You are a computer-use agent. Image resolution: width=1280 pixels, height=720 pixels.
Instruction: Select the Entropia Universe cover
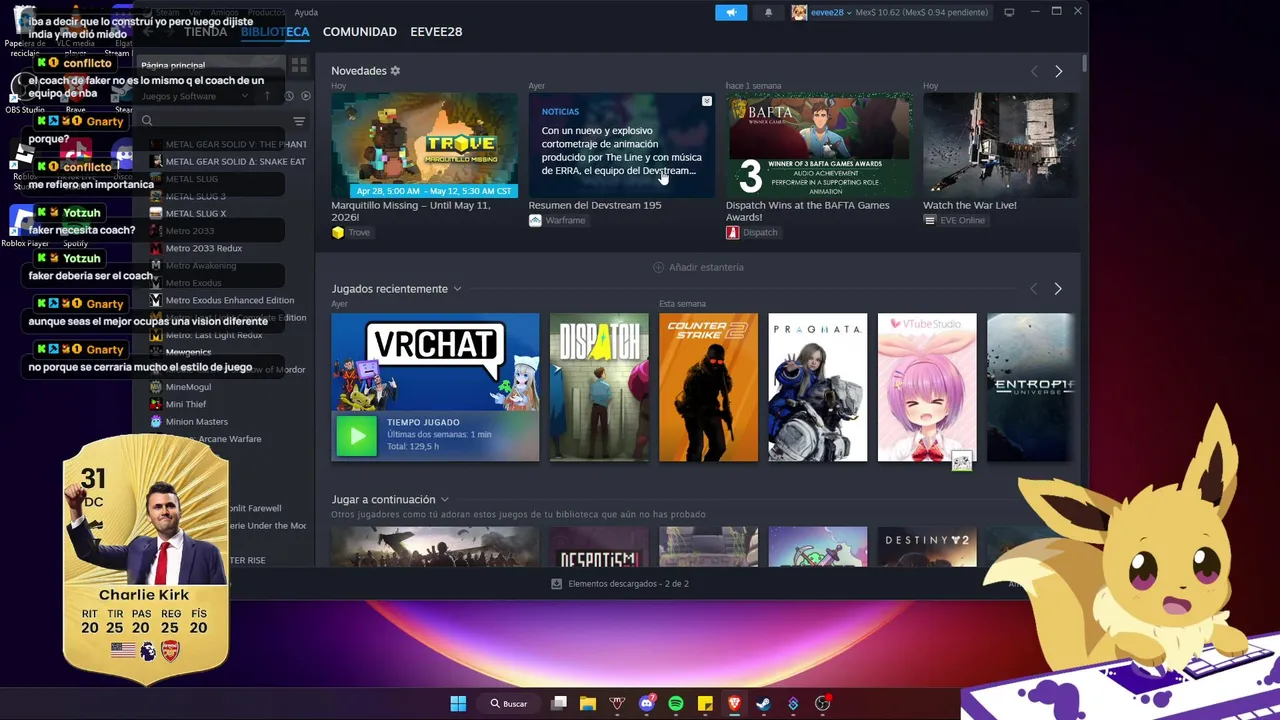(1032, 387)
